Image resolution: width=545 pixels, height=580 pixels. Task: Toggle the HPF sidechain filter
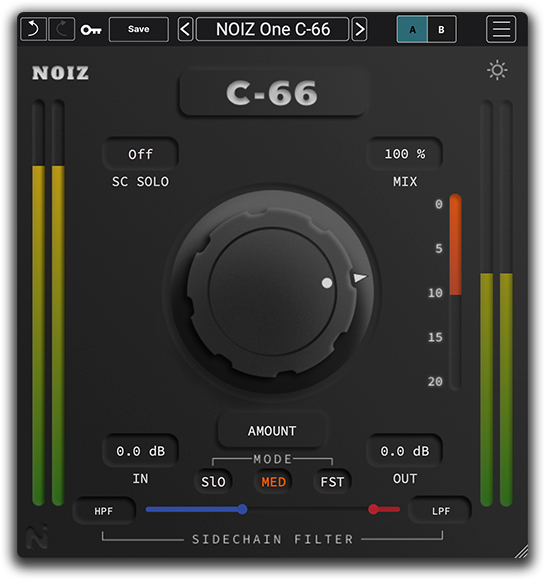(104, 511)
